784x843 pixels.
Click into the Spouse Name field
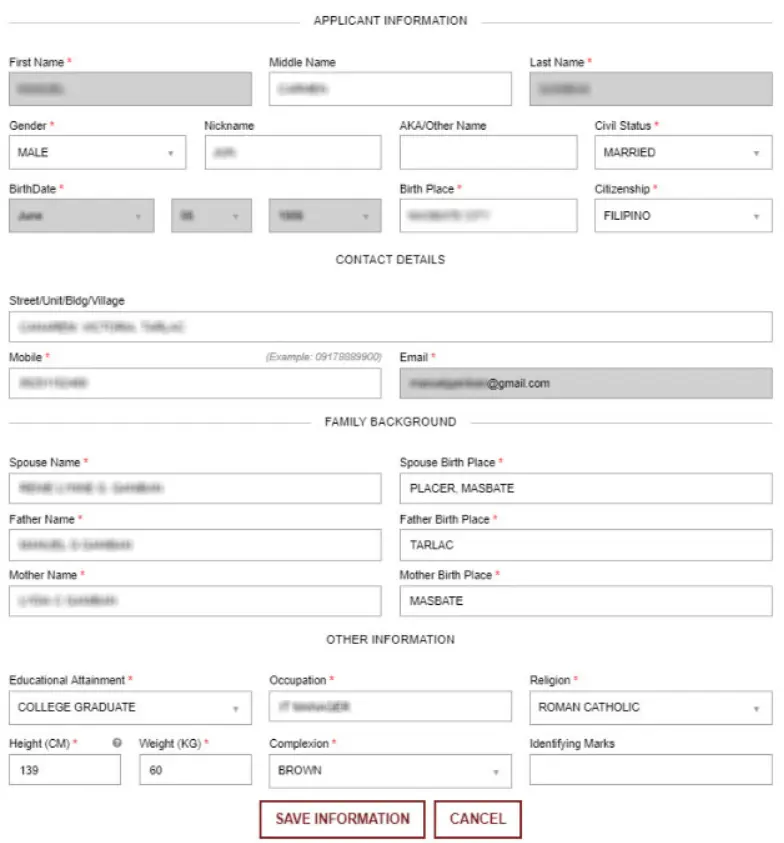(x=195, y=488)
